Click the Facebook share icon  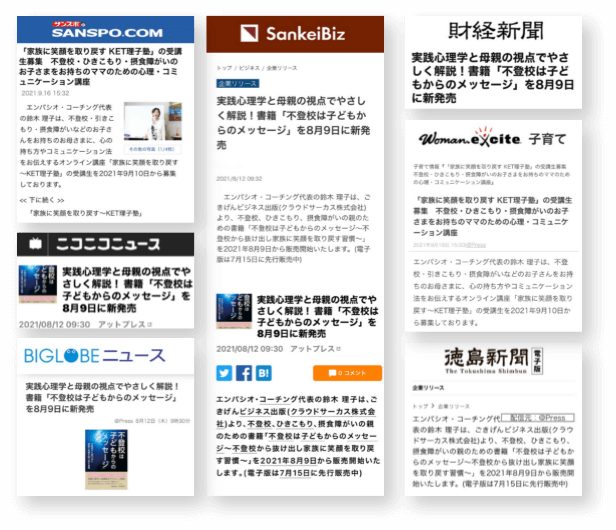[245, 373]
